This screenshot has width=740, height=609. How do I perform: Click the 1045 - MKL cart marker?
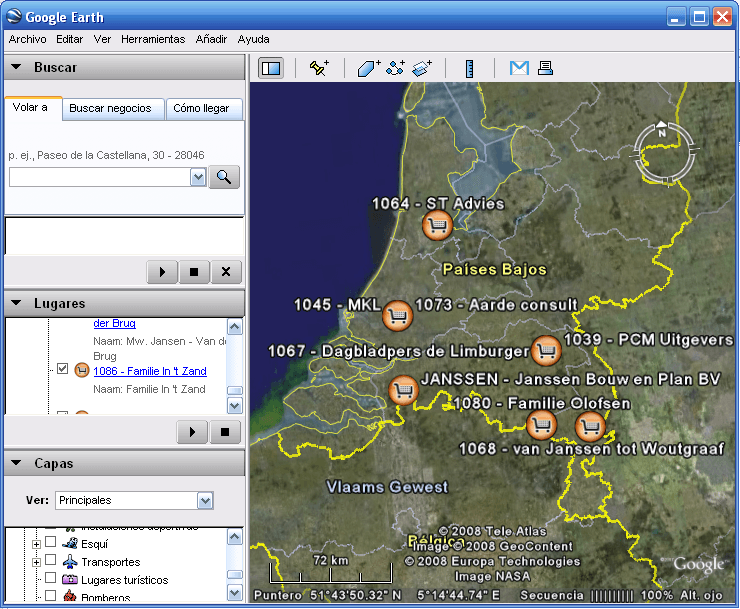point(397,315)
